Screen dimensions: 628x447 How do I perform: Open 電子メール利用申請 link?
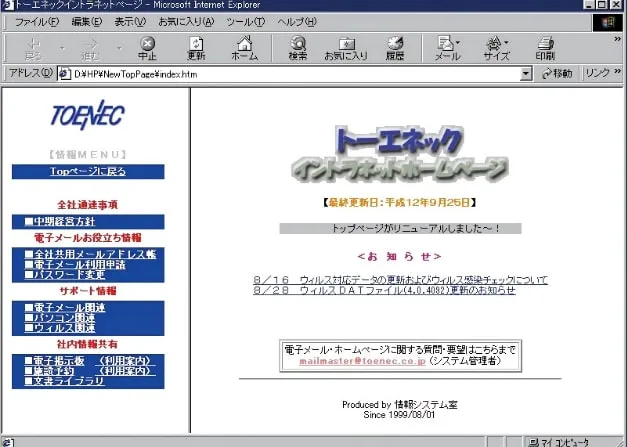click(x=75, y=265)
